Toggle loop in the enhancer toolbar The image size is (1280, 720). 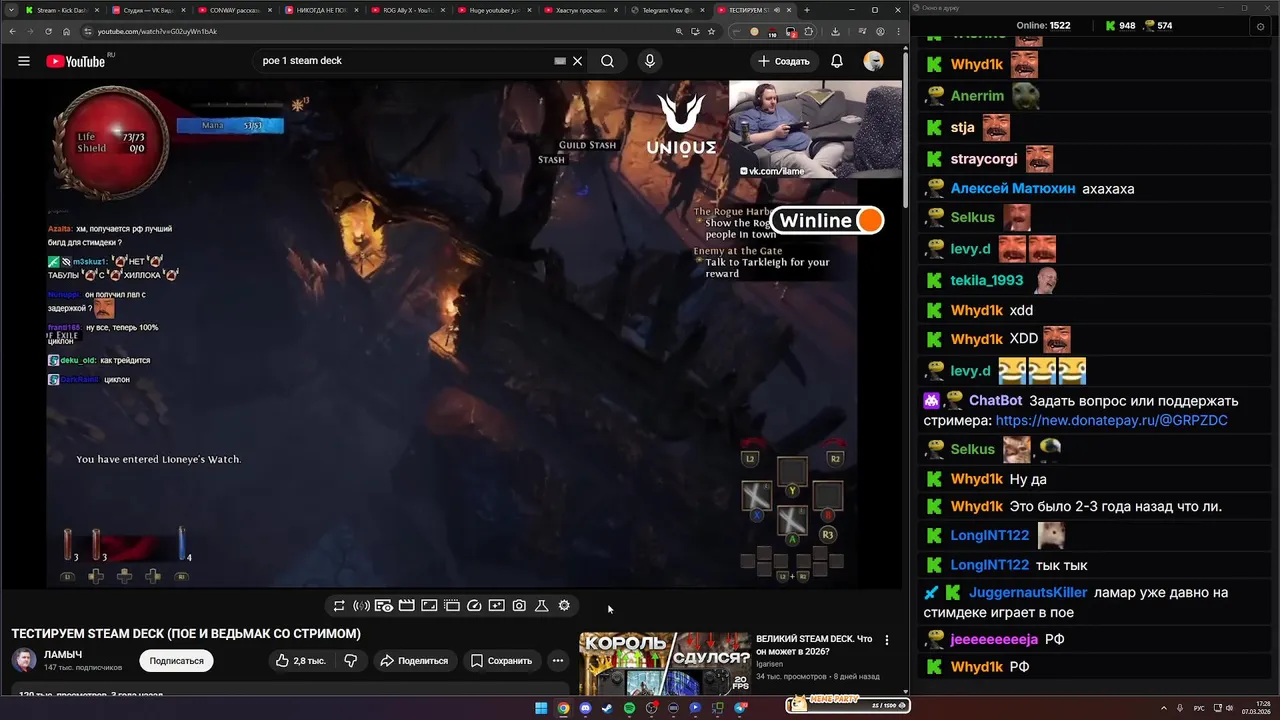339,606
